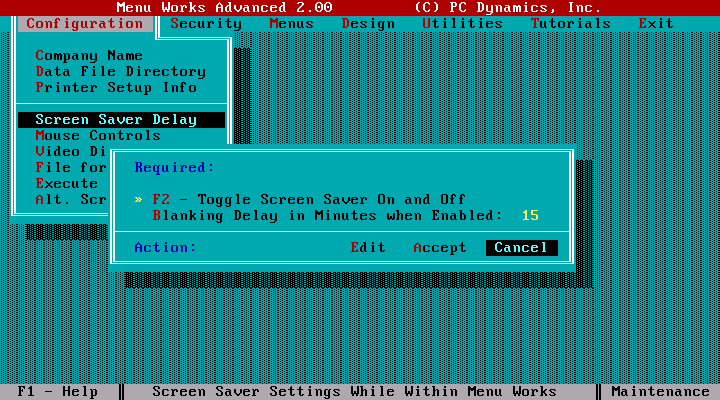Choose Printer Setup Info entry
720x400 pixels.
click(x=116, y=88)
